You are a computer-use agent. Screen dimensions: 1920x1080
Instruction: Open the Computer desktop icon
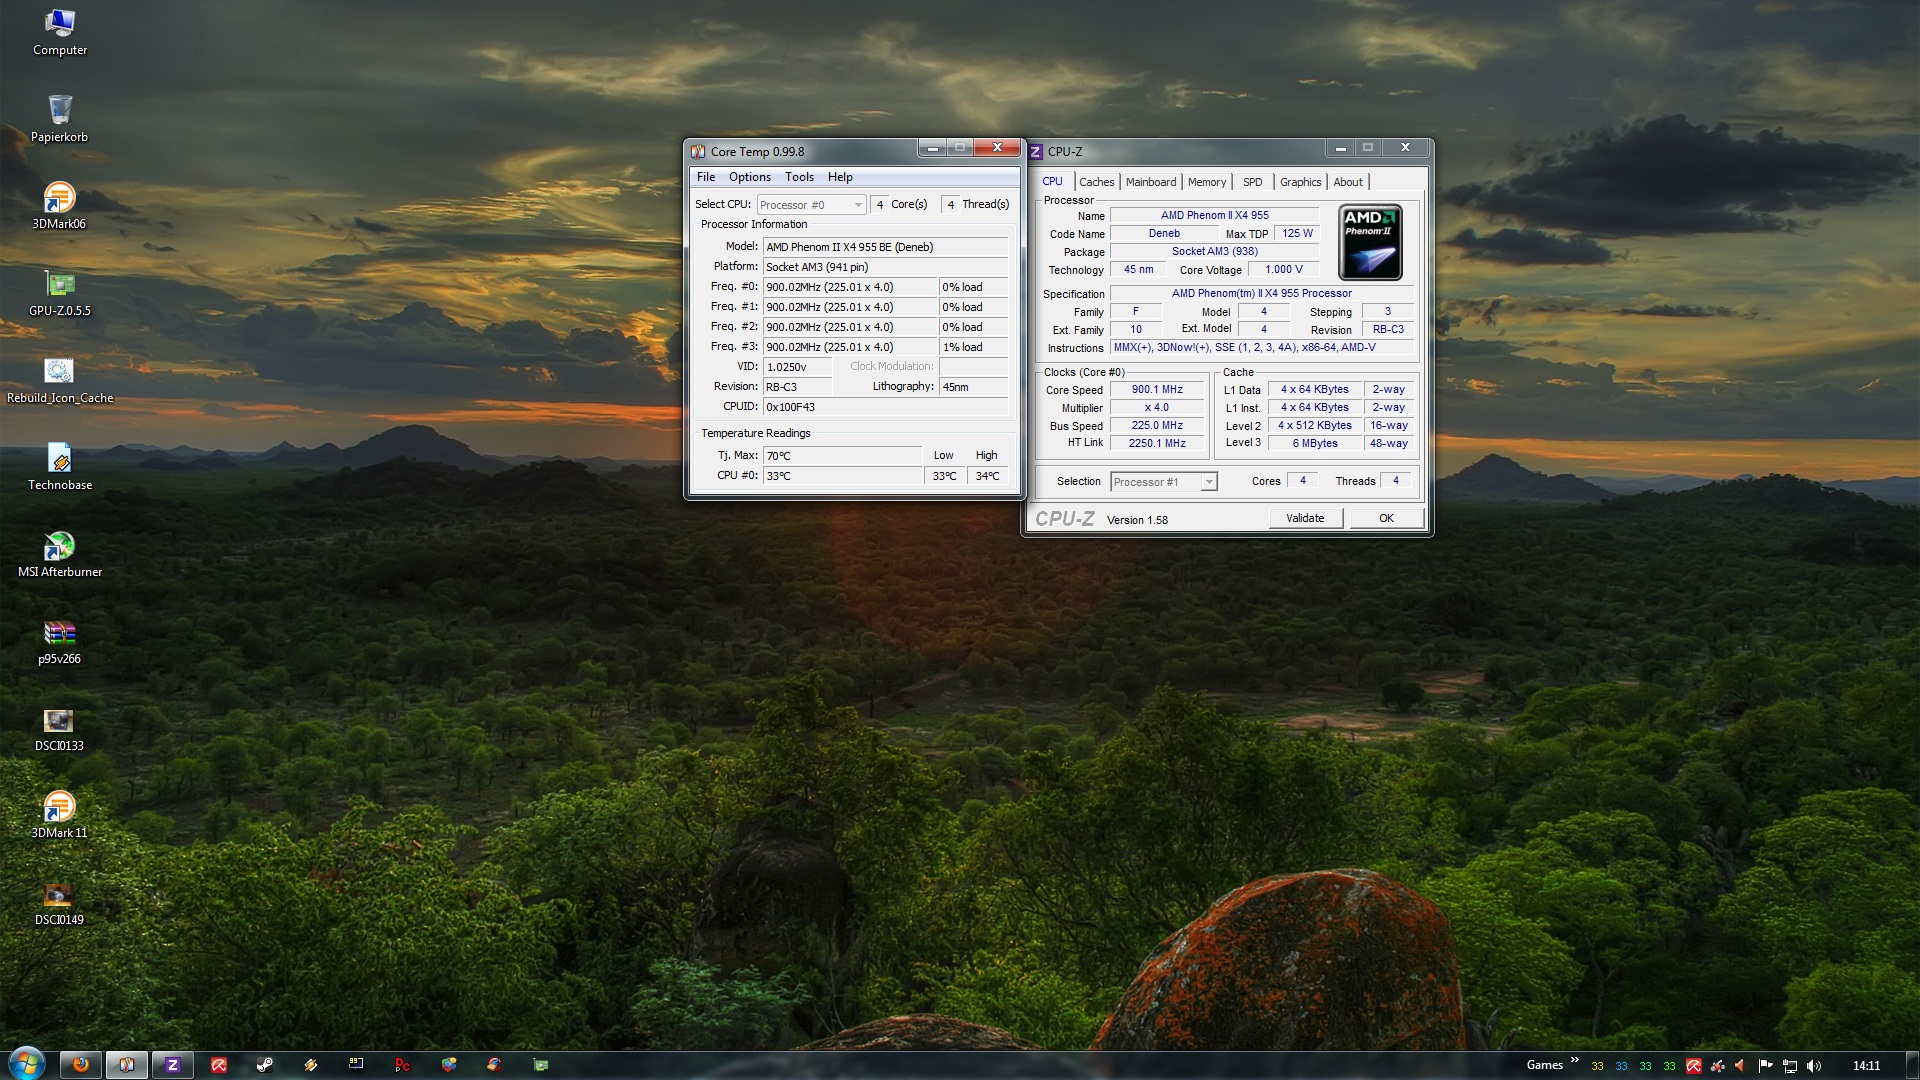pos(60,32)
